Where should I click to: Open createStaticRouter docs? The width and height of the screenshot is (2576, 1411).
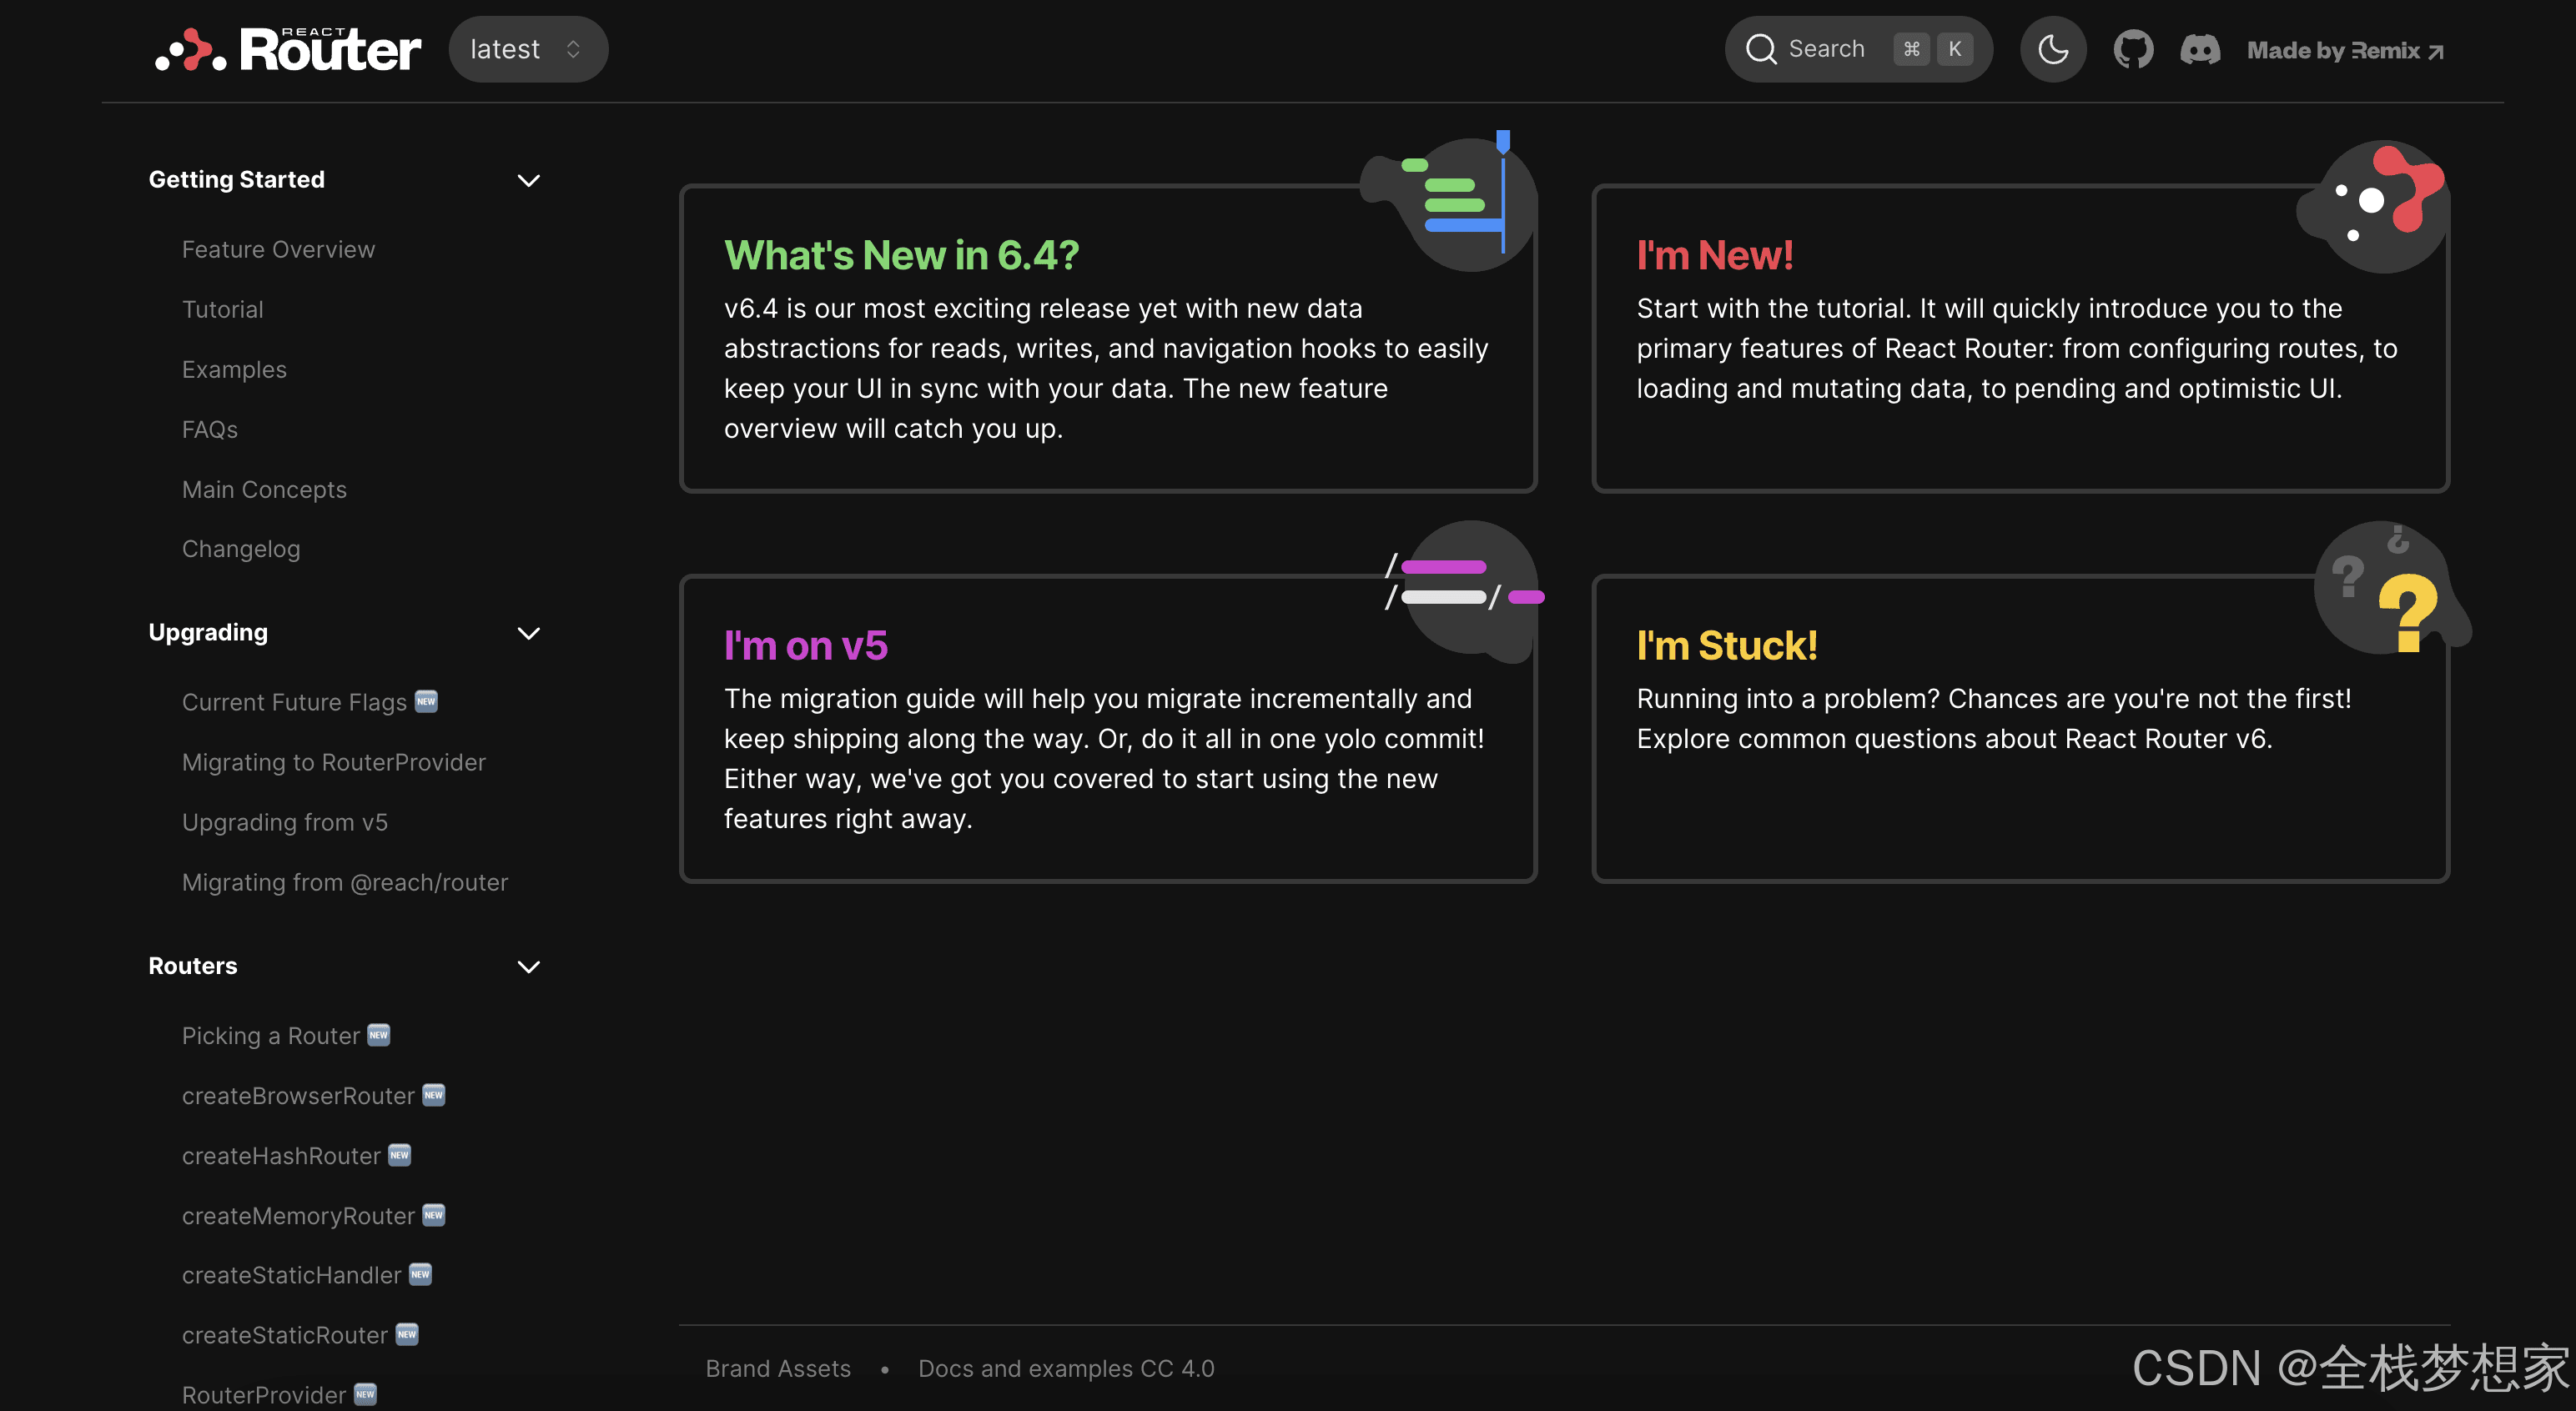coord(285,1335)
